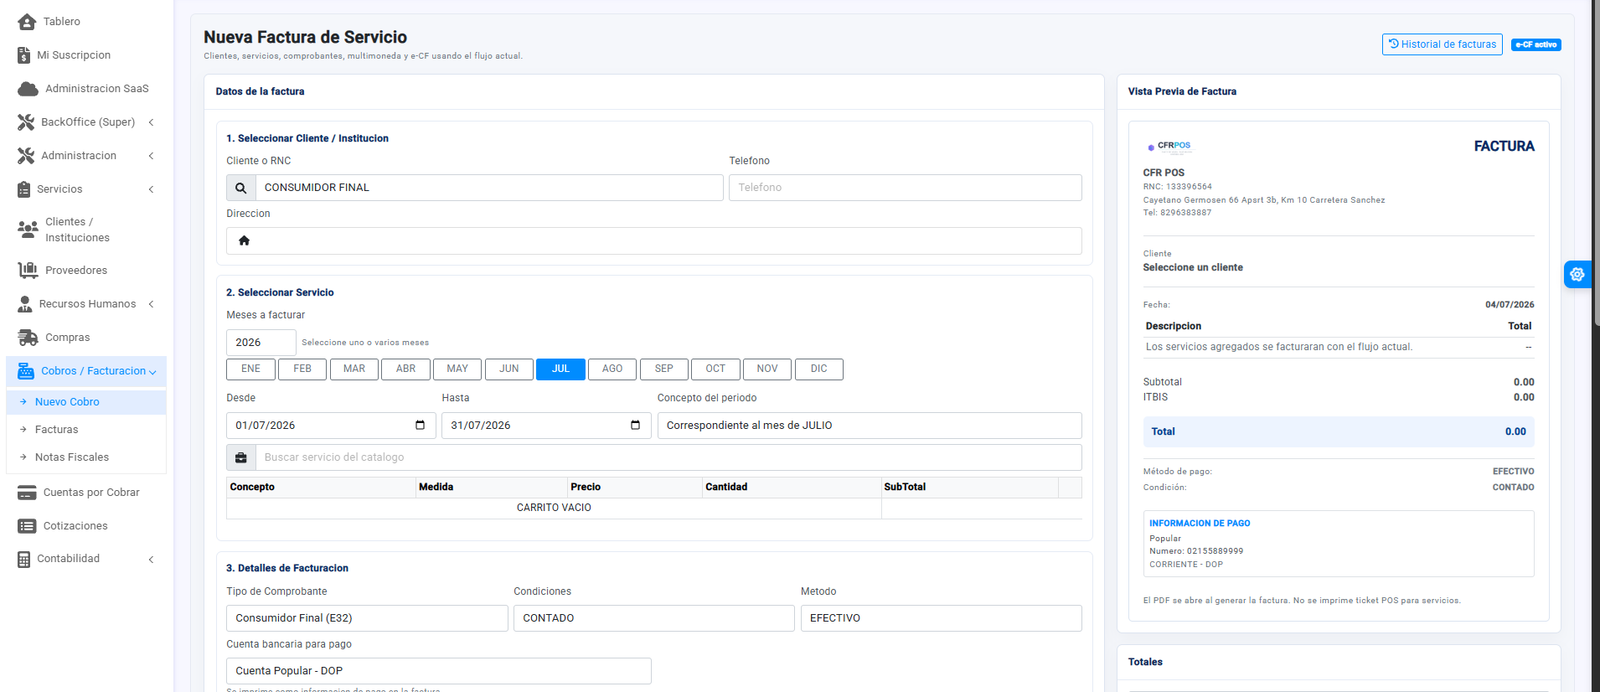Click the Compras truck icon
This screenshot has width=1600, height=692.
tap(28, 337)
